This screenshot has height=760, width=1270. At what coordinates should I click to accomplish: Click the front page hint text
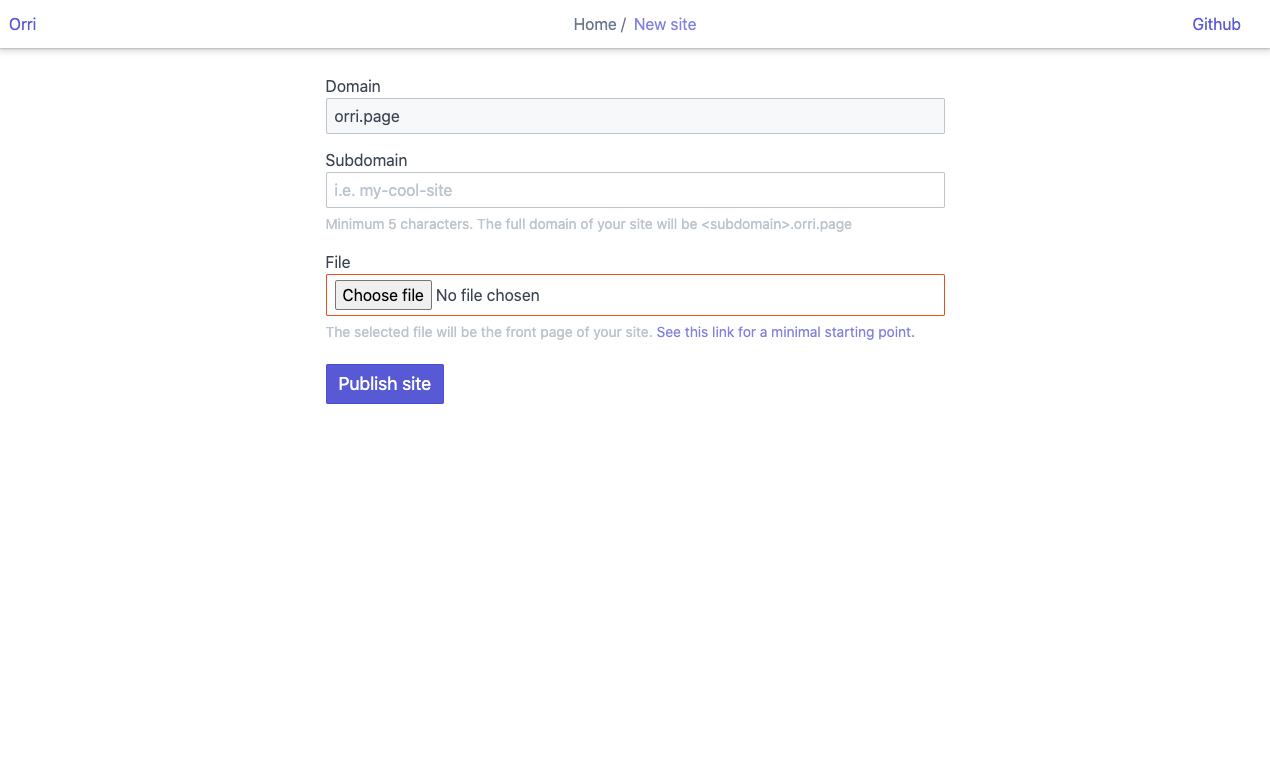coord(488,332)
